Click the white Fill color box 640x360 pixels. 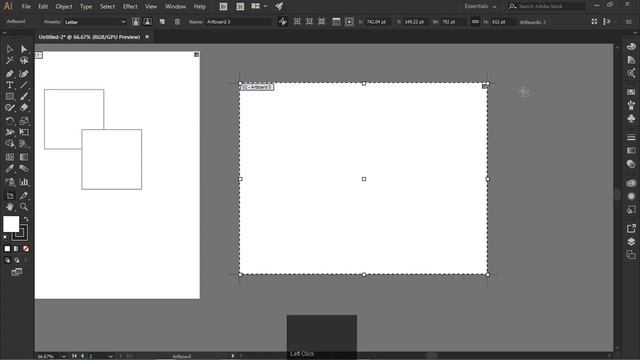click(x=11, y=224)
